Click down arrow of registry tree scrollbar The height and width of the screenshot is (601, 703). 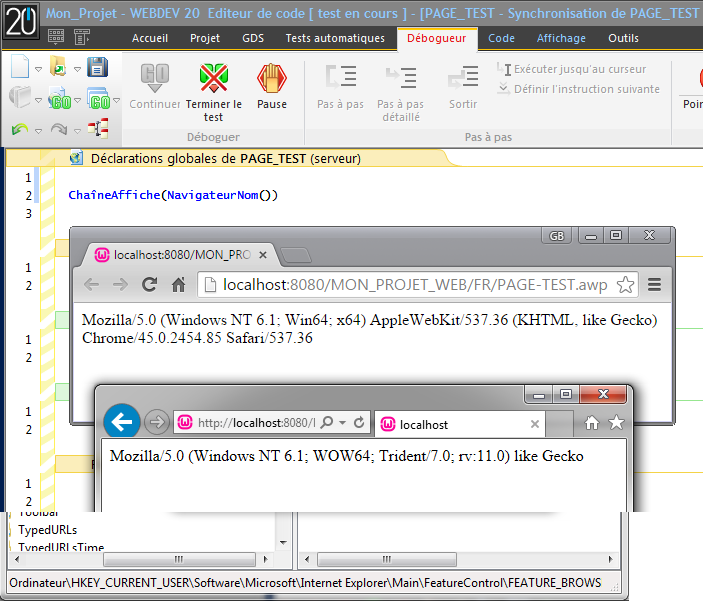point(283,543)
